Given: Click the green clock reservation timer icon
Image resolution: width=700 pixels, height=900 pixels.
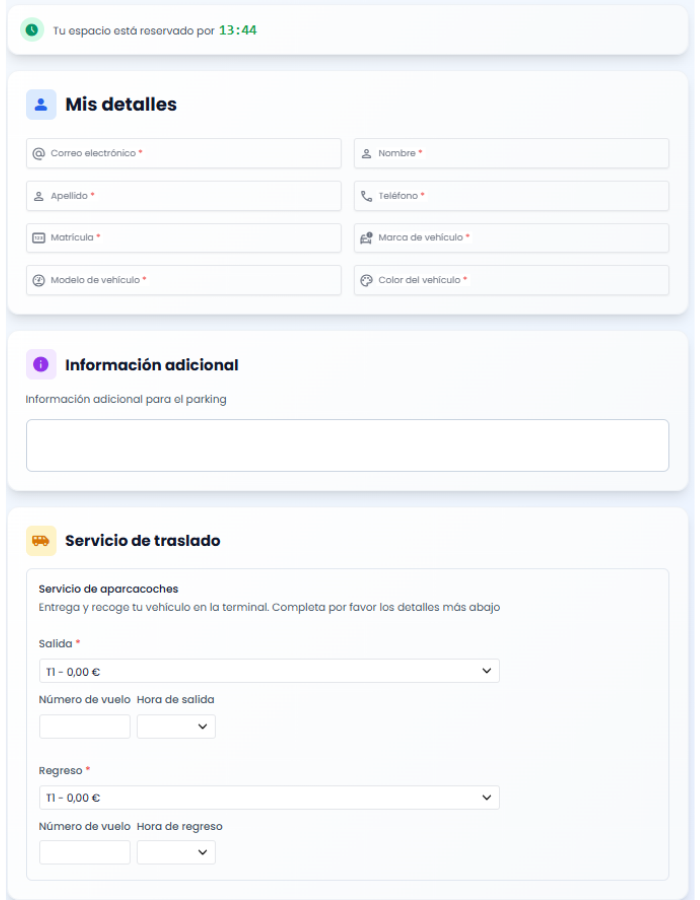Looking at the screenshot, I should [x=32, y=30].
